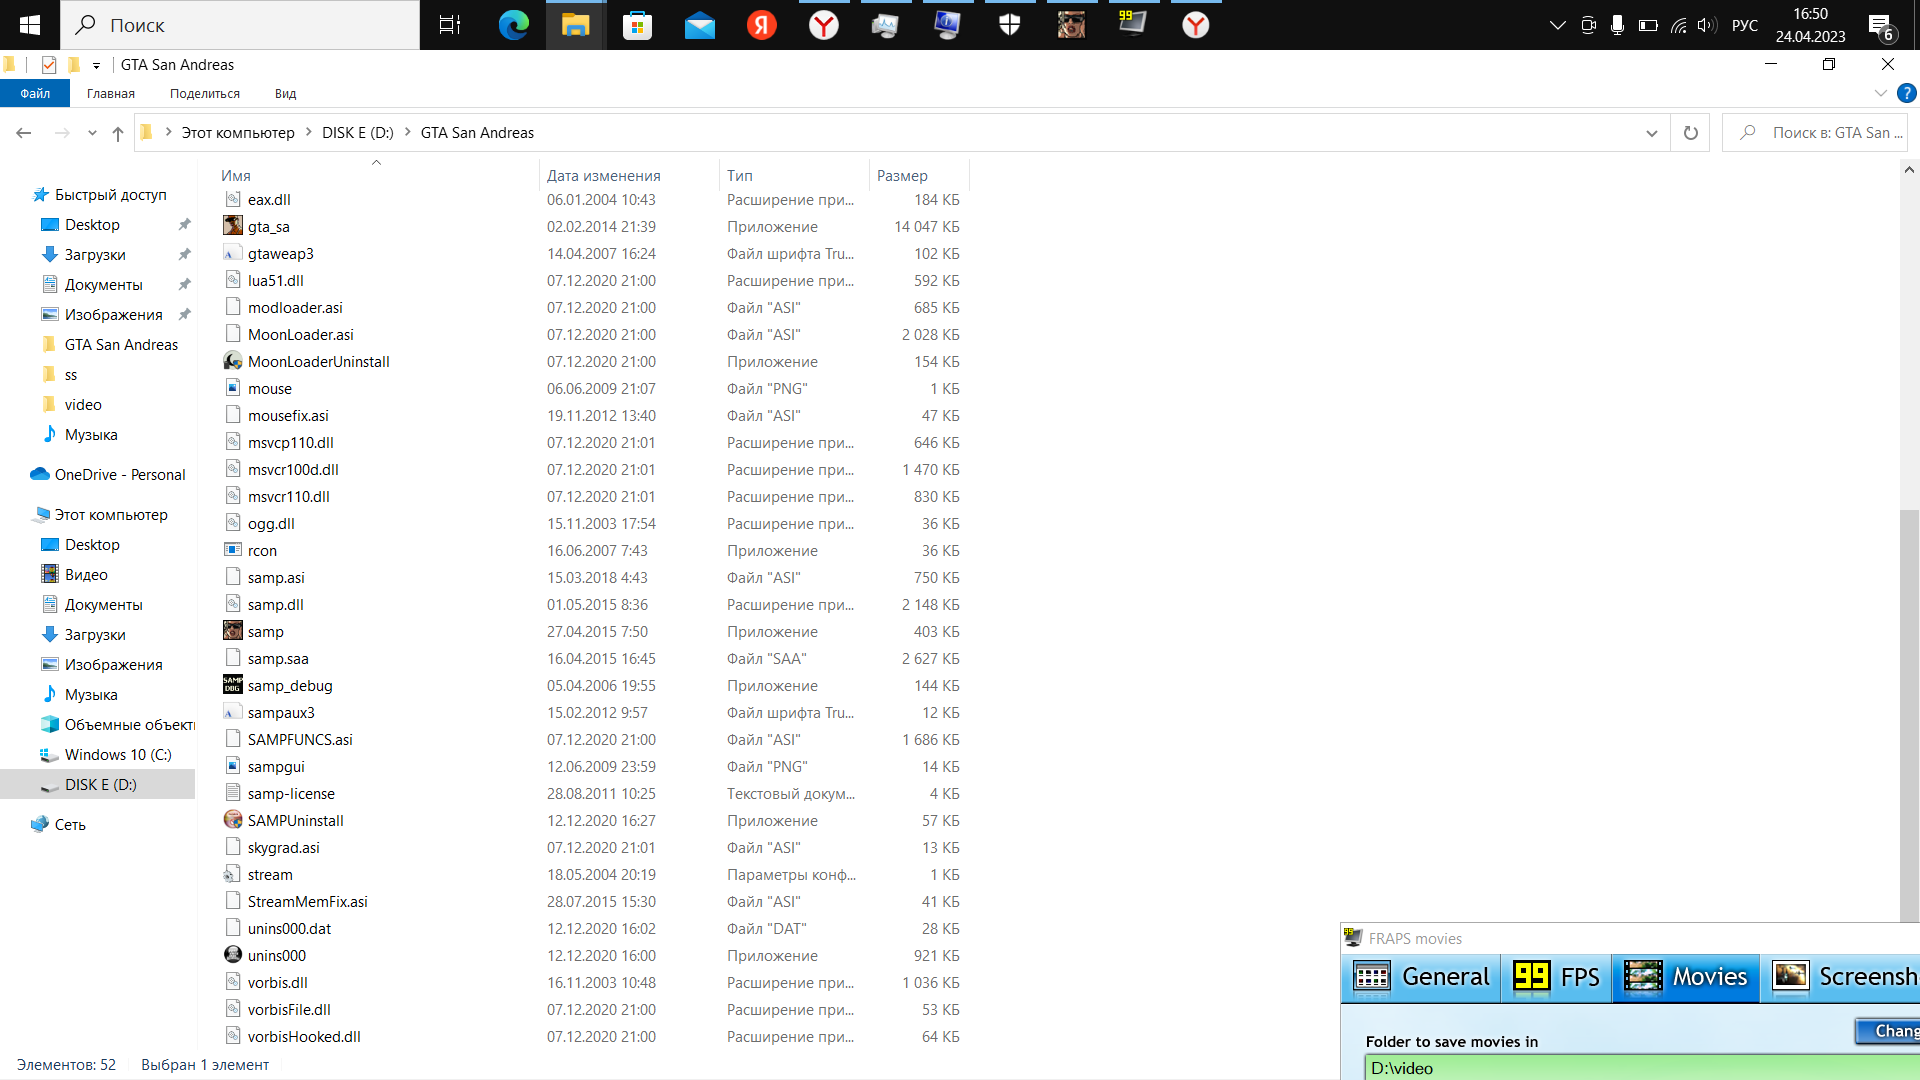Screen dimensions: 1920x1080
Task: Expand the address bar history dropdown
Action: [1651, 133]
